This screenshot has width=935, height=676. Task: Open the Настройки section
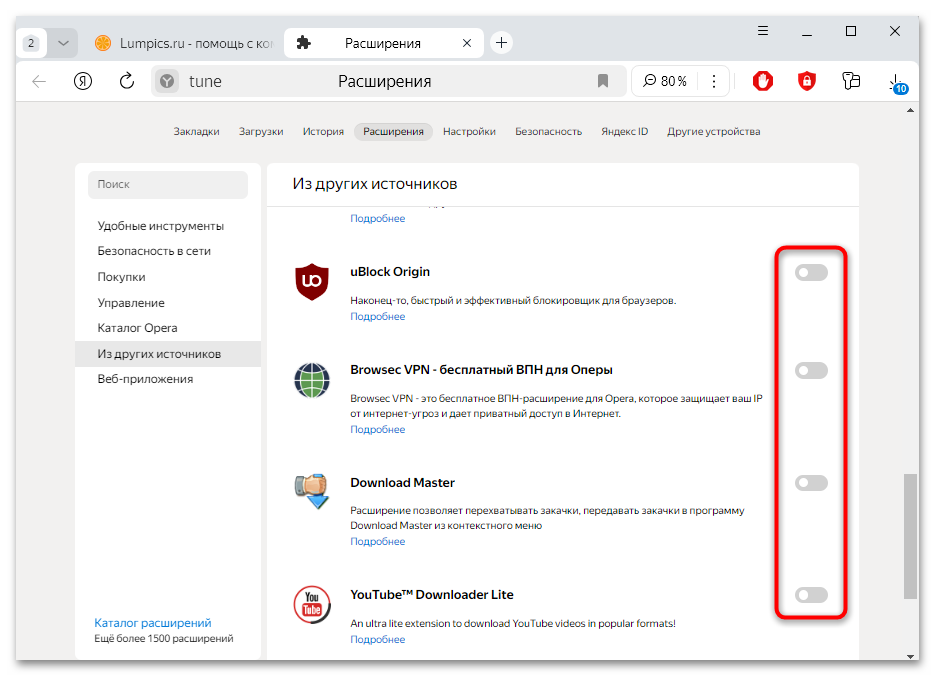click(469, 132)
